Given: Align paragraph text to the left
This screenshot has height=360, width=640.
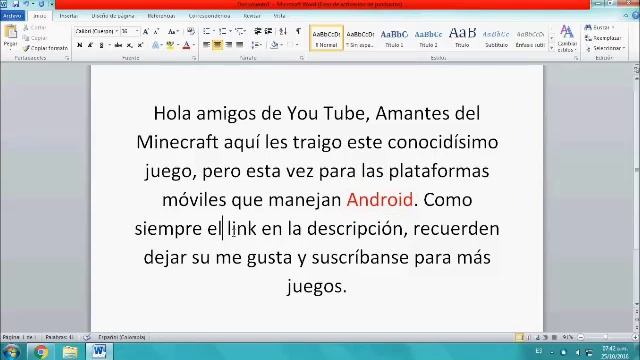Looking at the screenshot, I should tap(207, 45).
